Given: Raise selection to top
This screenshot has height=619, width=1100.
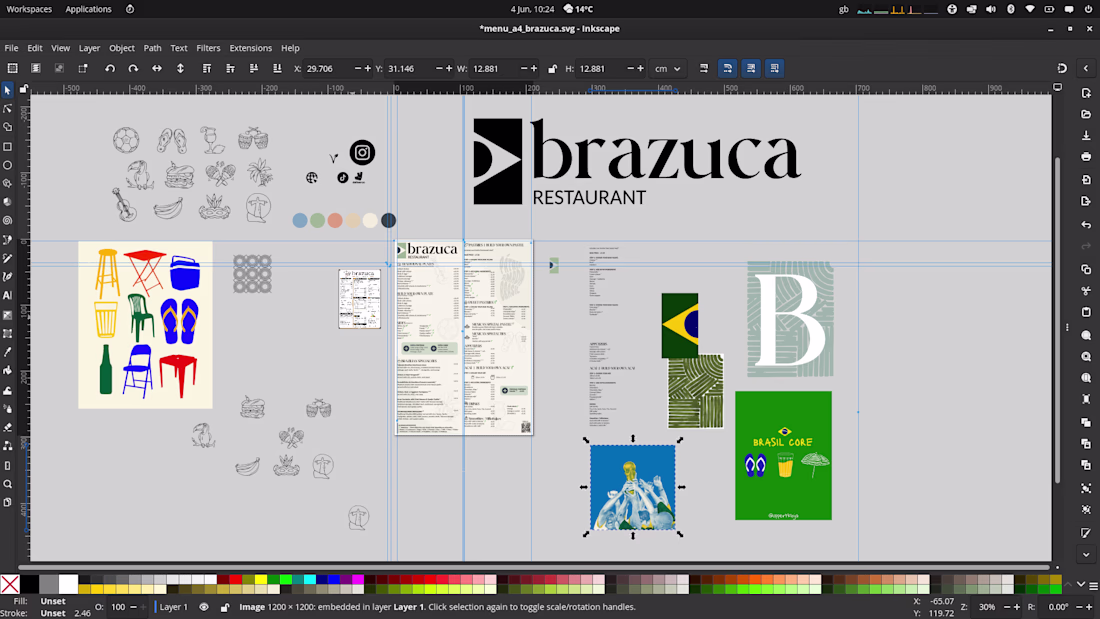Looking at the screenshot, I should pyautogui.click(x=207, y=68).
